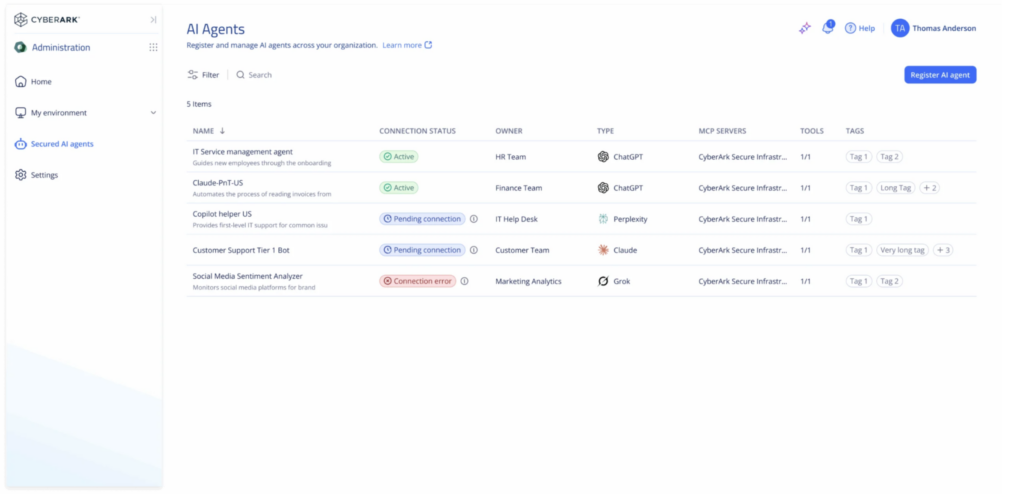Click IT Help Desk owner cell
1024x494 pixels.
(x=517, y=219)
